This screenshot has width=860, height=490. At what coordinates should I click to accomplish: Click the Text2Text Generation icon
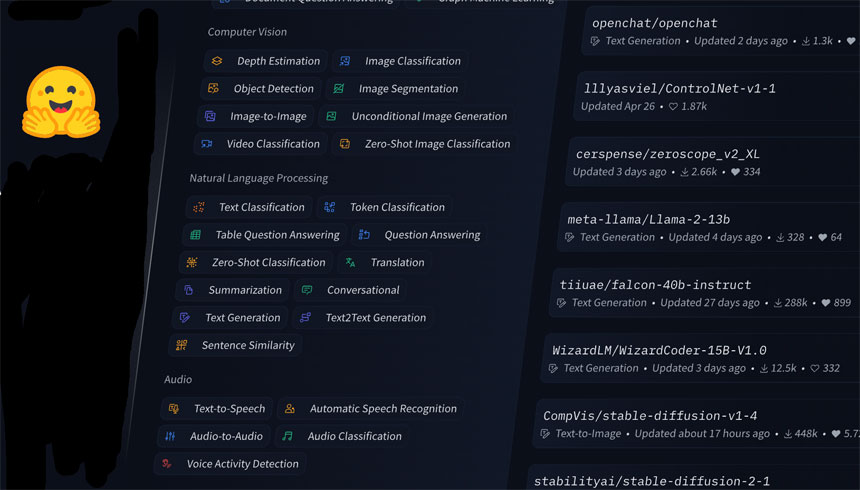click(x=305, y=318)
